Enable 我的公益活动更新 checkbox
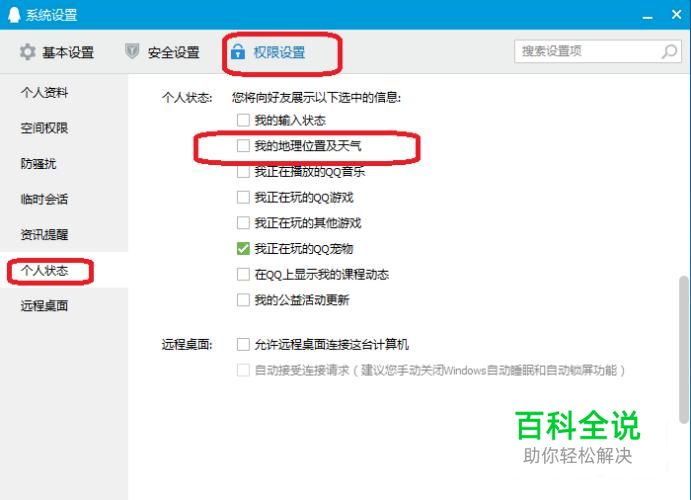 pos(243,300)
